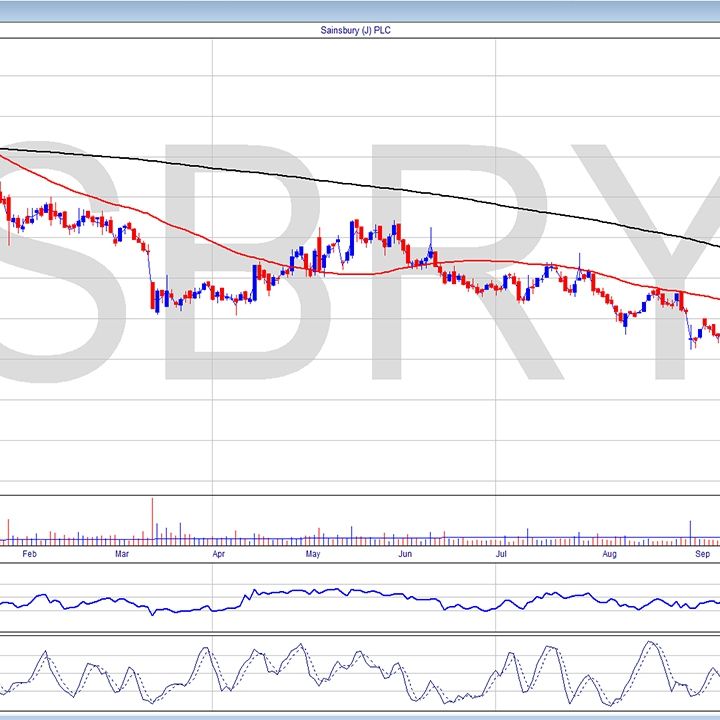The height and width of the screenshot is (720, 720).
Task: Click the tallest red volume bar in March
Action: (x=153, y=522)
